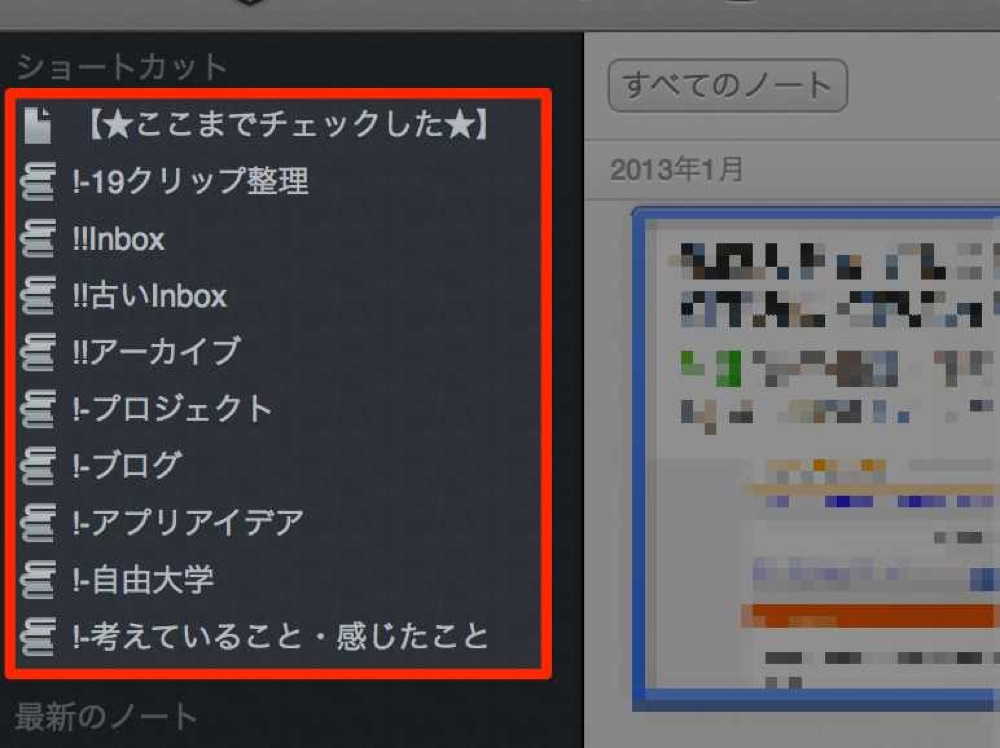Viewport: 1000px width, 748px height.
Task: Click notebook icon beside !-19クリップ整理
Action: pos(38,182)
